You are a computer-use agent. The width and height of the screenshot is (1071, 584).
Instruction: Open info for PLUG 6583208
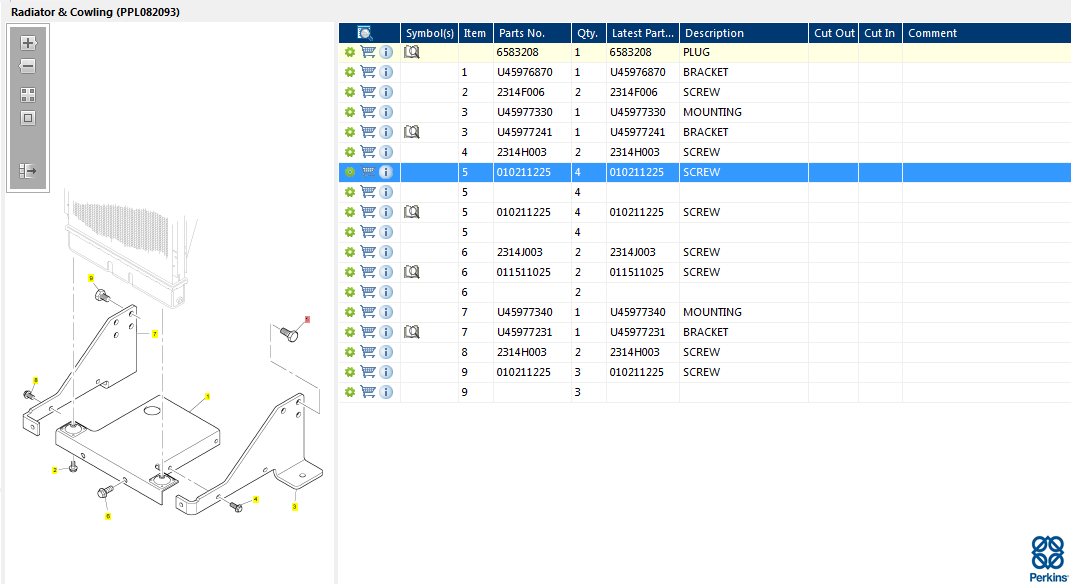point(386,52)
